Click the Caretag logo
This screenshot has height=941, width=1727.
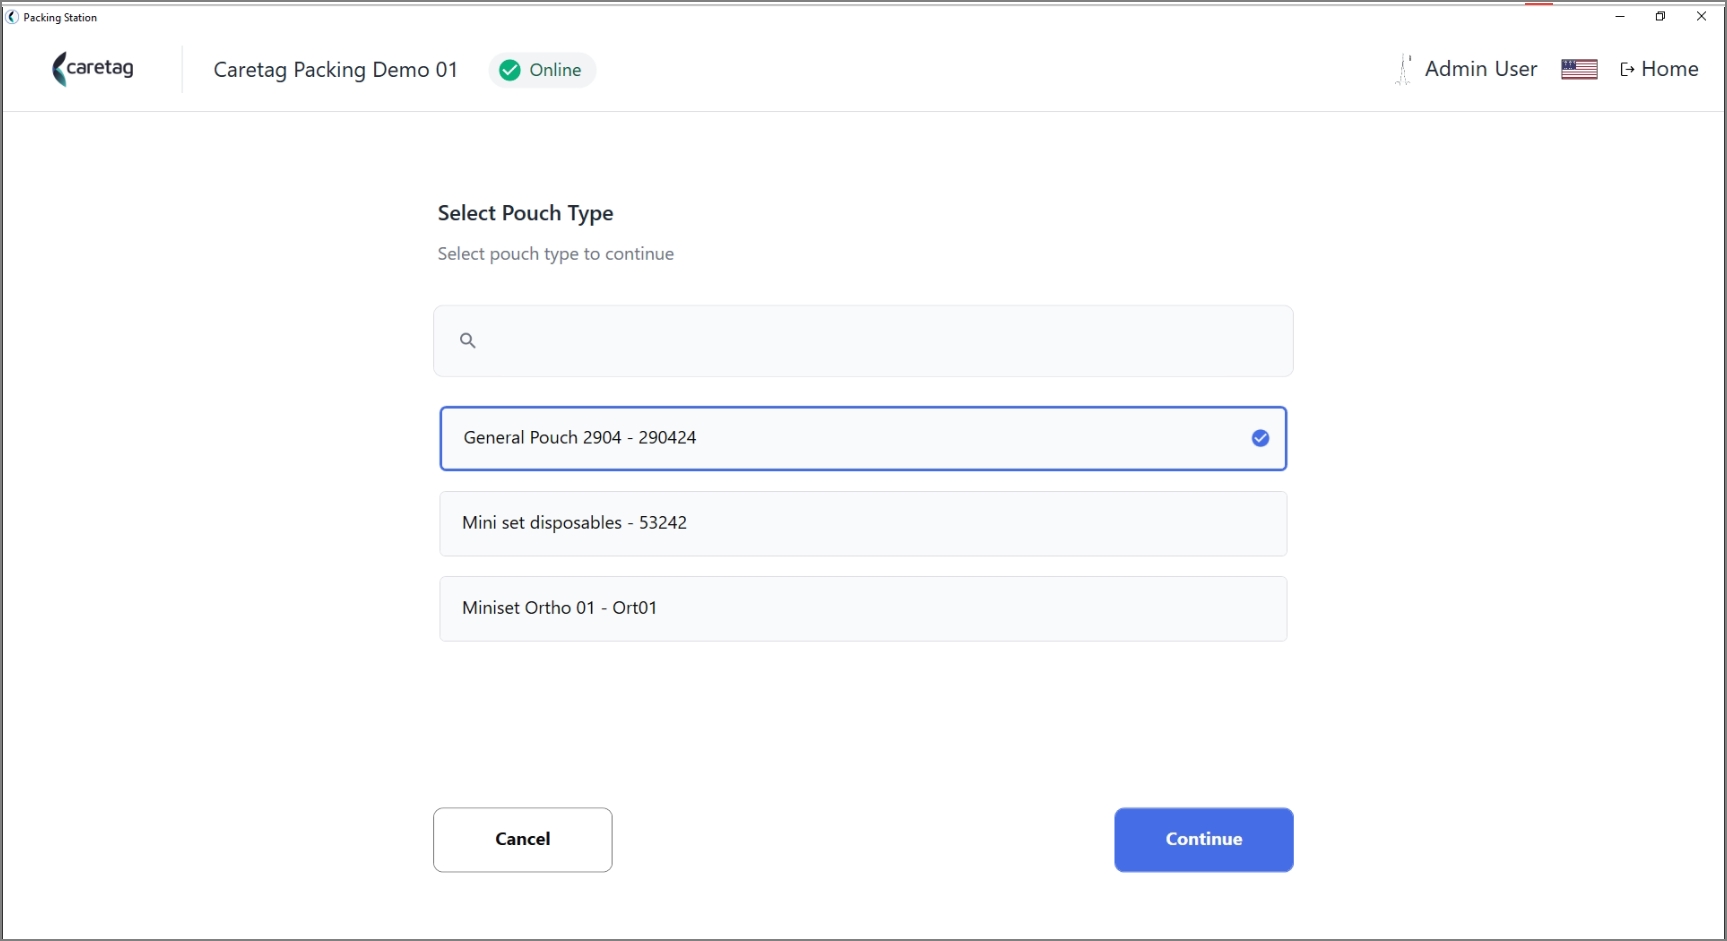93,69
